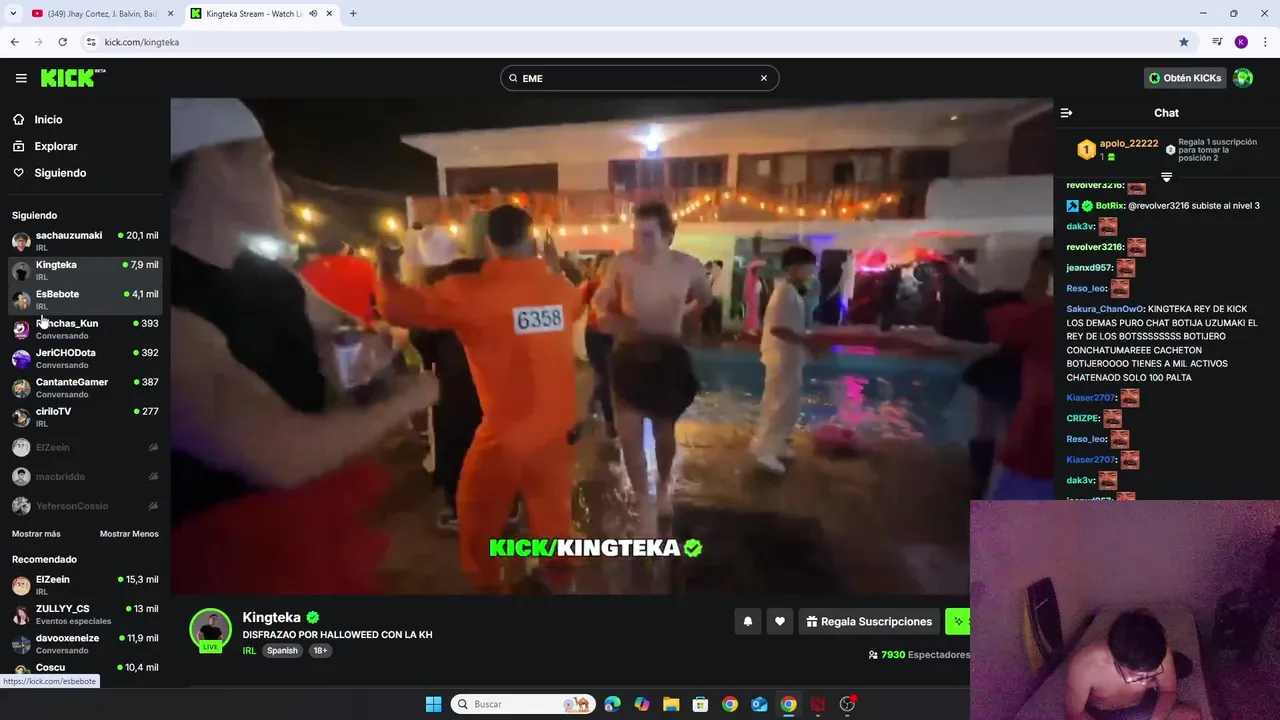Open Copilot from taskbar

(x=642, y=704)
